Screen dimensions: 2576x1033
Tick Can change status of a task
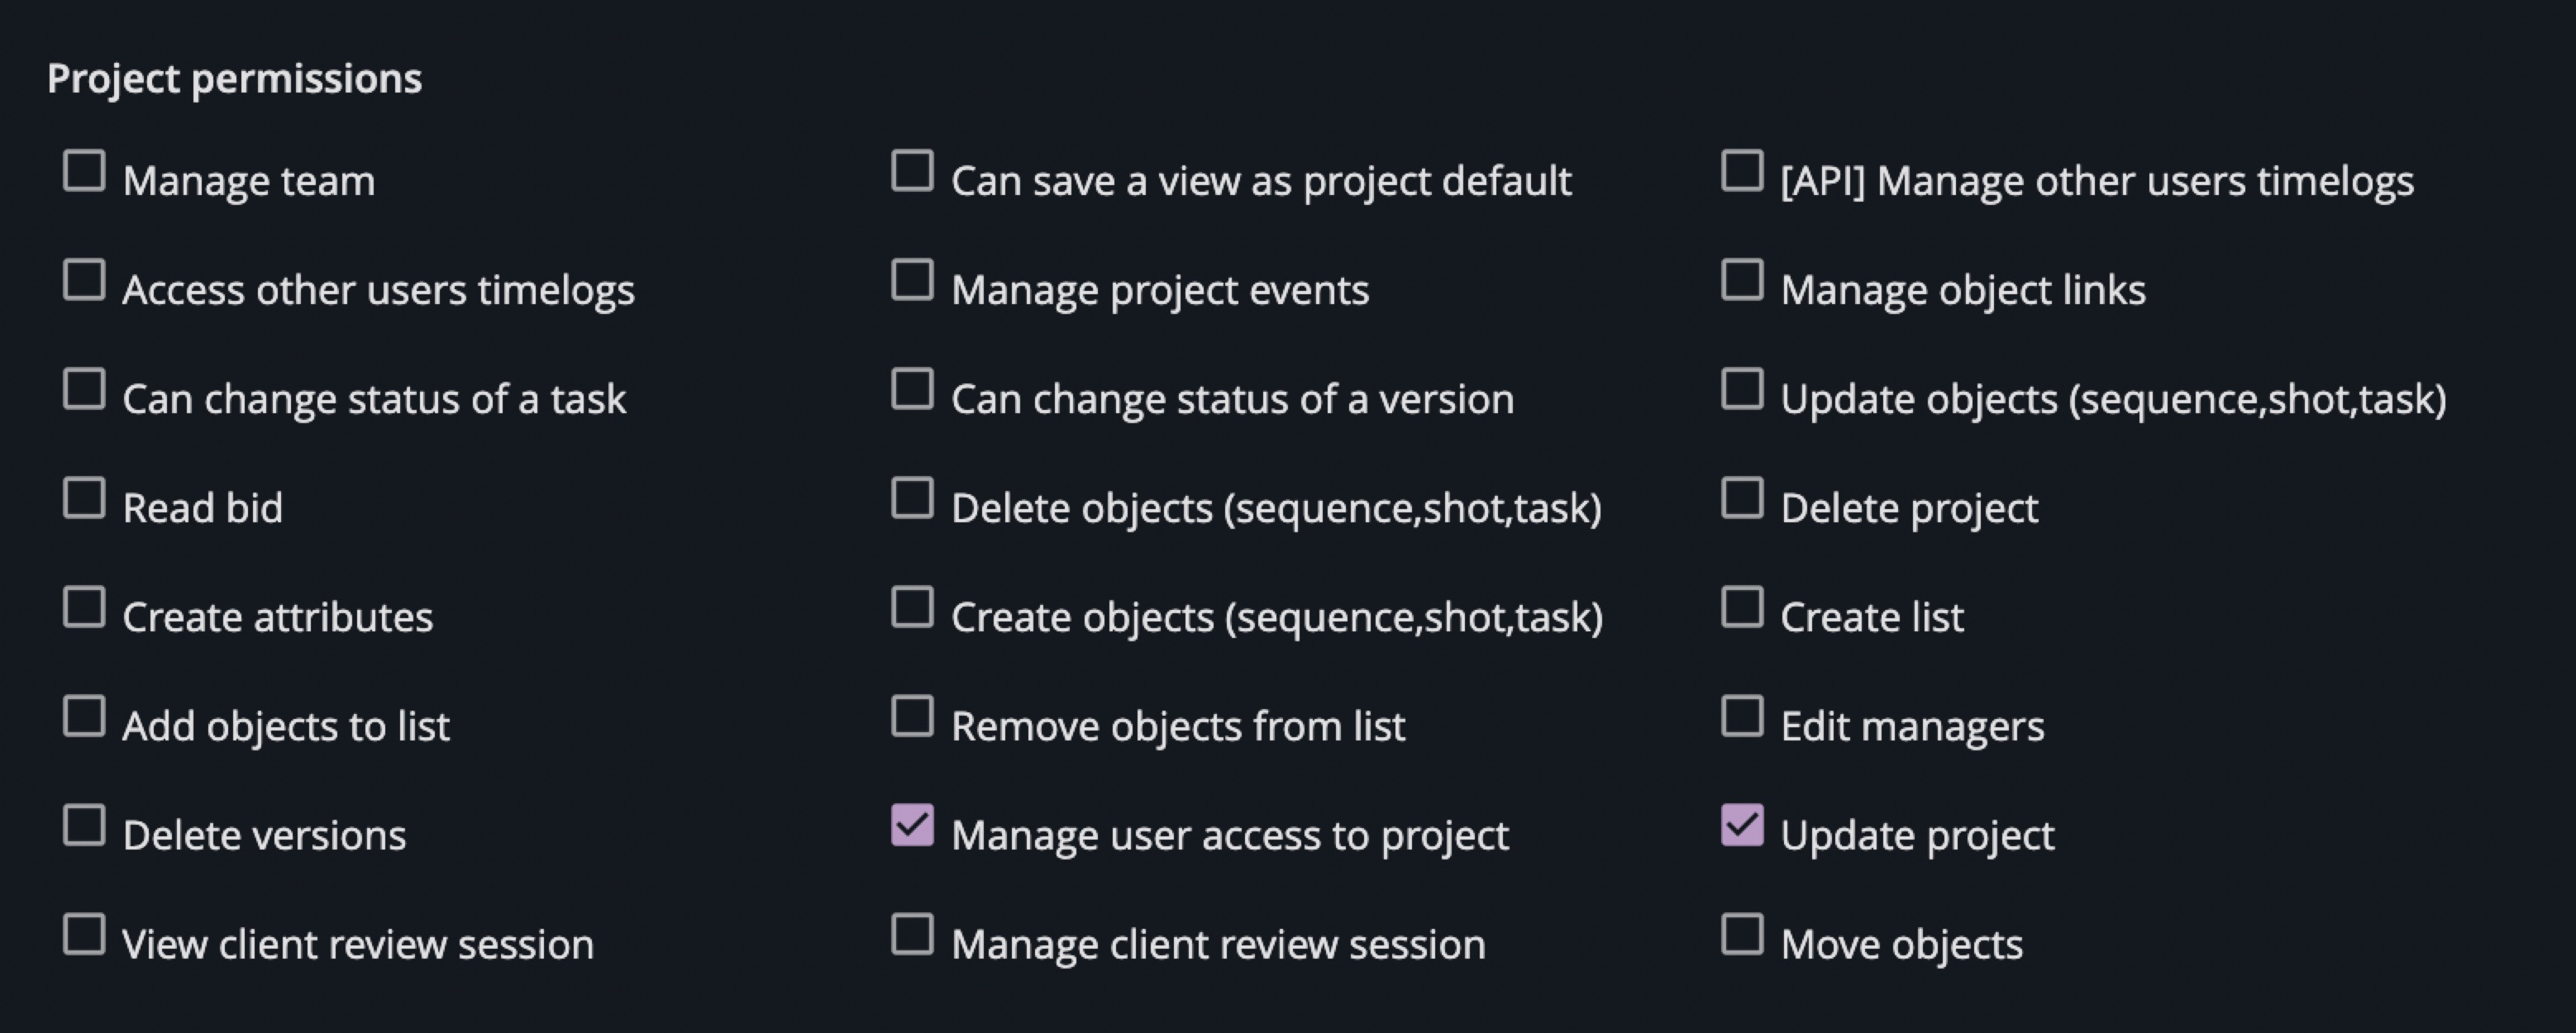click(x=84, y=389)
